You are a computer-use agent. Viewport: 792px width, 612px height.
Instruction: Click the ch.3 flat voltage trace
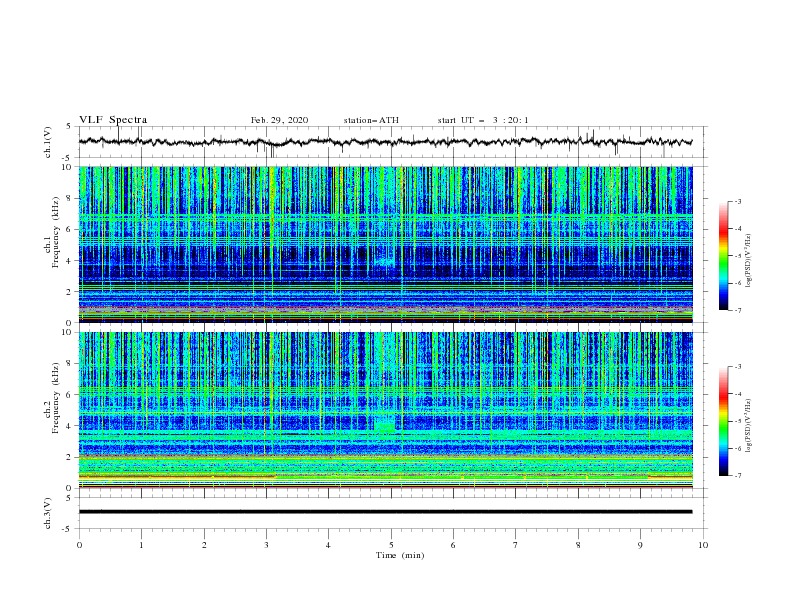[385, 512]
